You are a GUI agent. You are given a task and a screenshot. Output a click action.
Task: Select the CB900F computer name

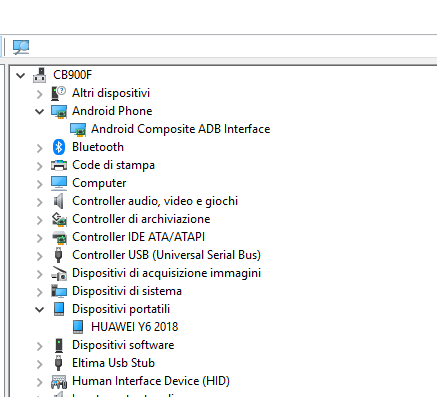[x=72, y=75]
